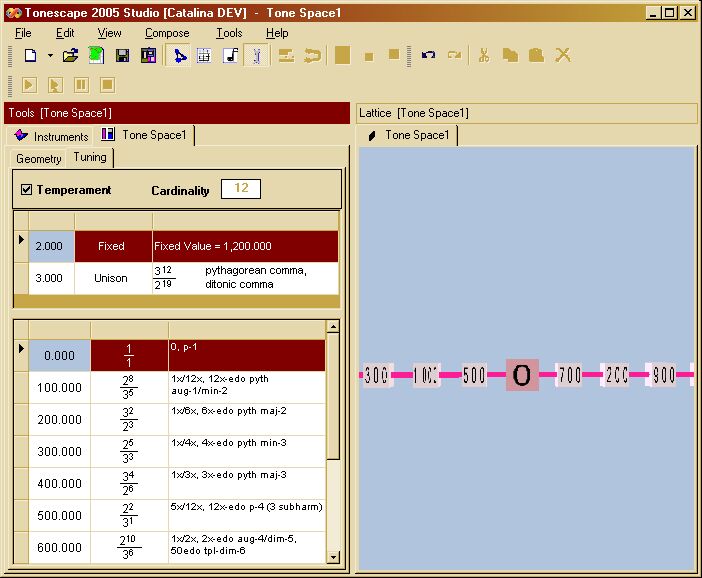
Task: Select the 300.000 cents row cell
Action: click(60, 452)
